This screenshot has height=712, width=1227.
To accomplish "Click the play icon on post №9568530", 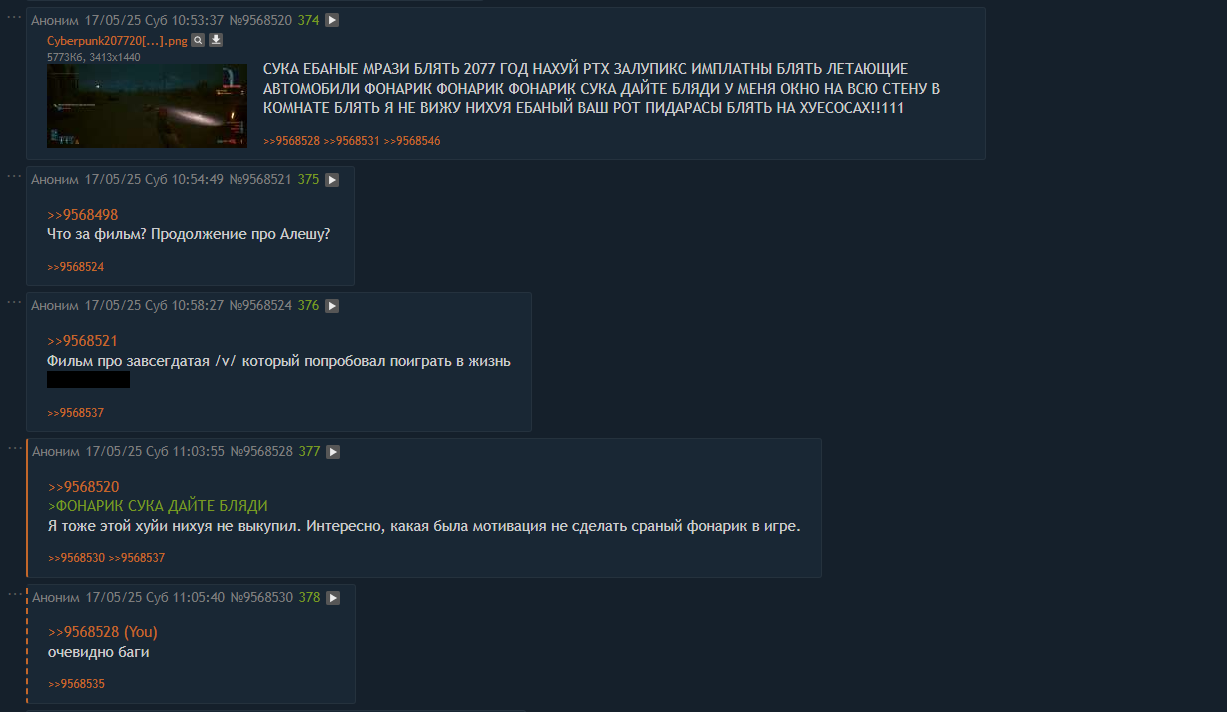I will click(x=333, y=598).
